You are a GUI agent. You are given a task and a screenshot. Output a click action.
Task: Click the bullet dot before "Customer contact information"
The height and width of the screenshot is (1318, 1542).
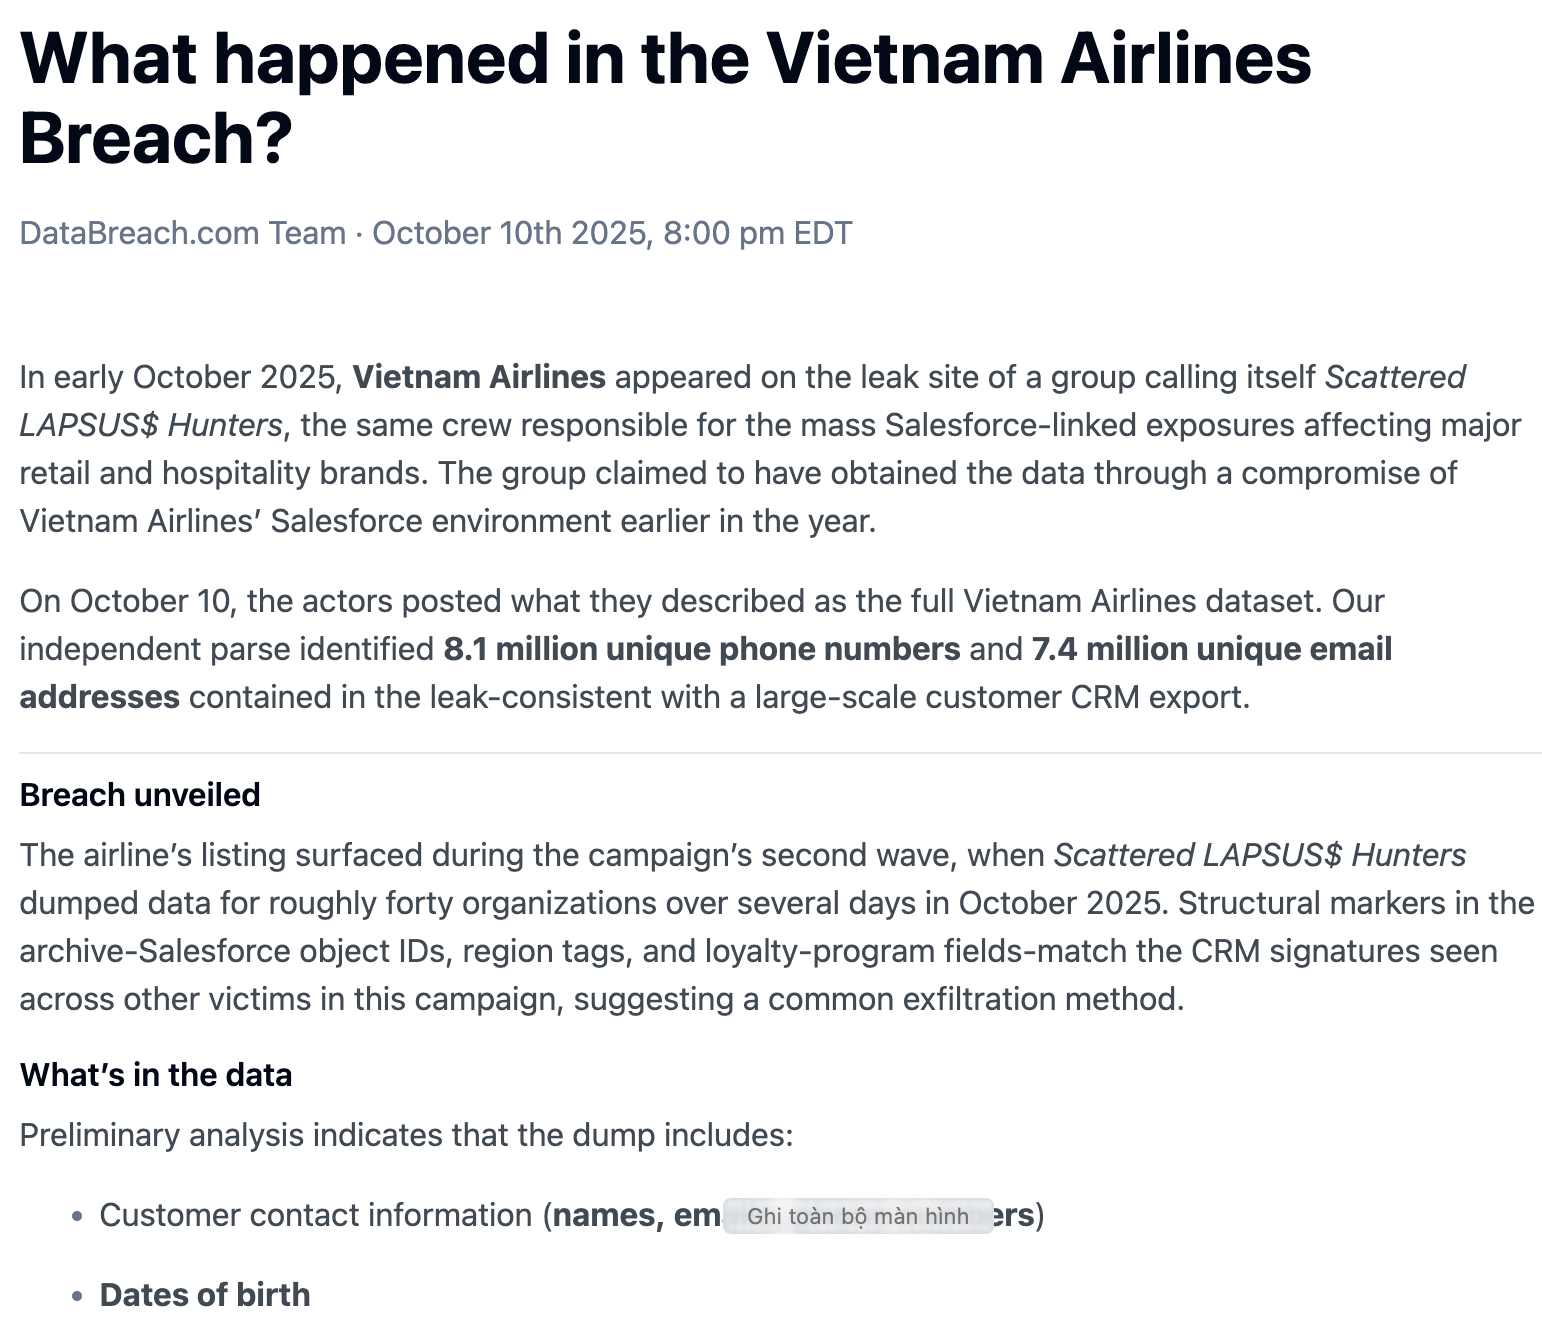(78, 1217)
